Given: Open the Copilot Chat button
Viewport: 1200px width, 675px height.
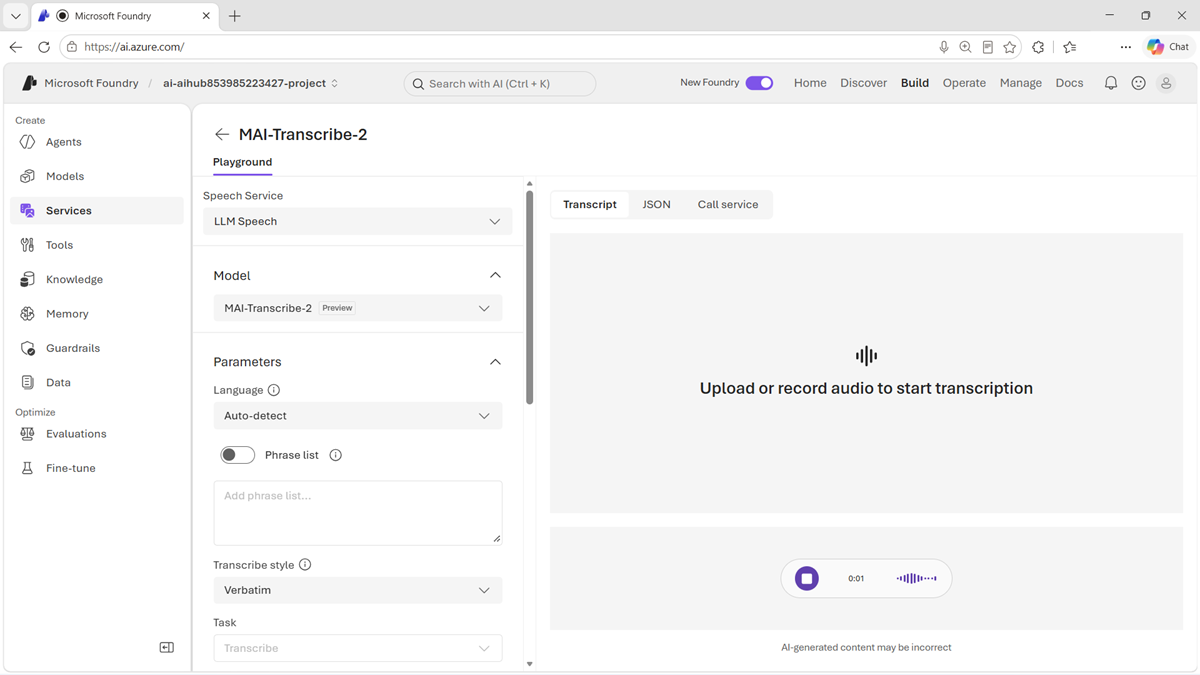Looking at the screenshot, I should (1168, 47).
